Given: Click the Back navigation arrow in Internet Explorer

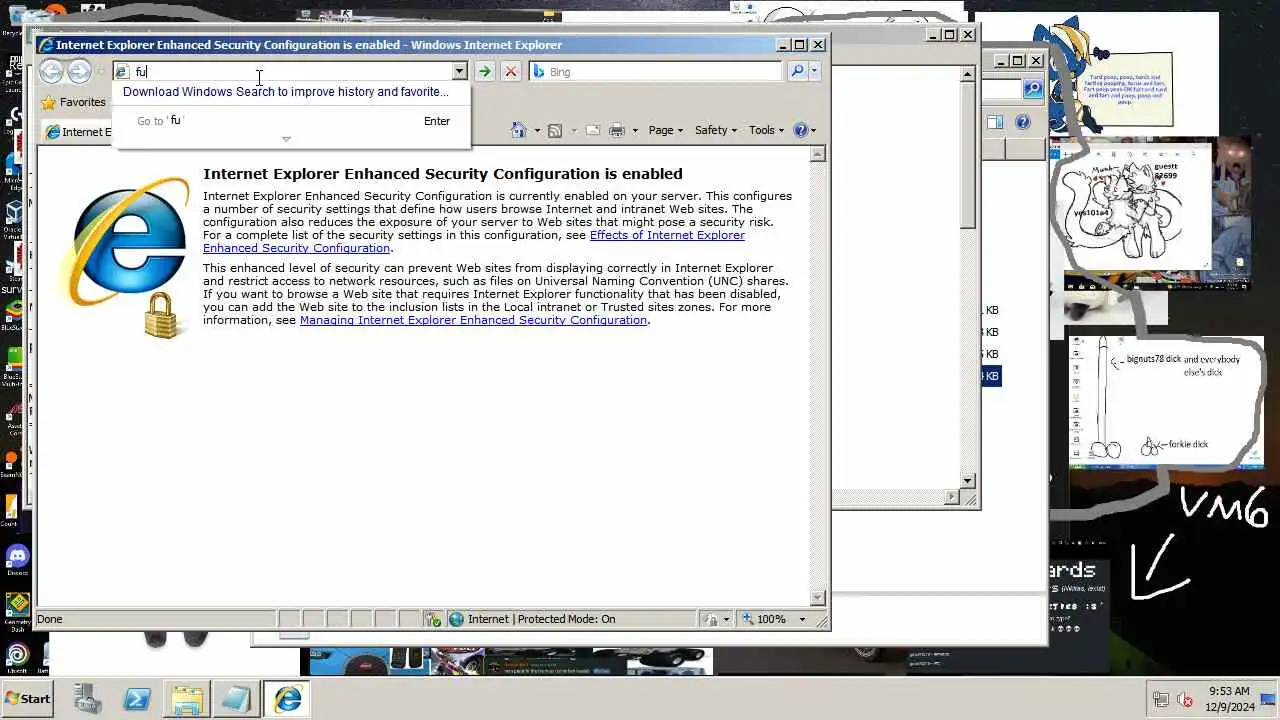Looking at the screenshot, I should 51,71.
